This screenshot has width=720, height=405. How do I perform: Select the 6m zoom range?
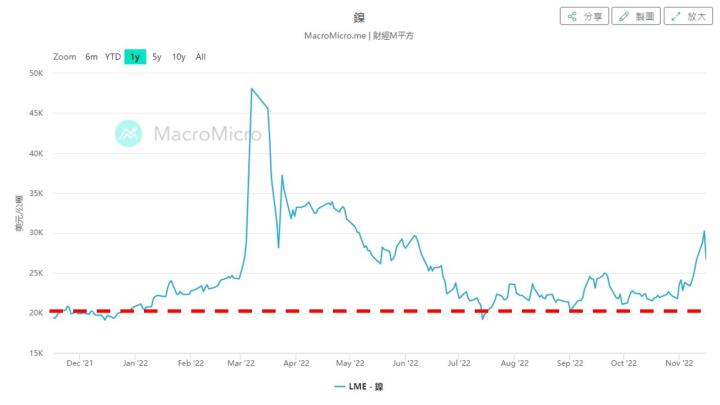click(x=91, y=57)
